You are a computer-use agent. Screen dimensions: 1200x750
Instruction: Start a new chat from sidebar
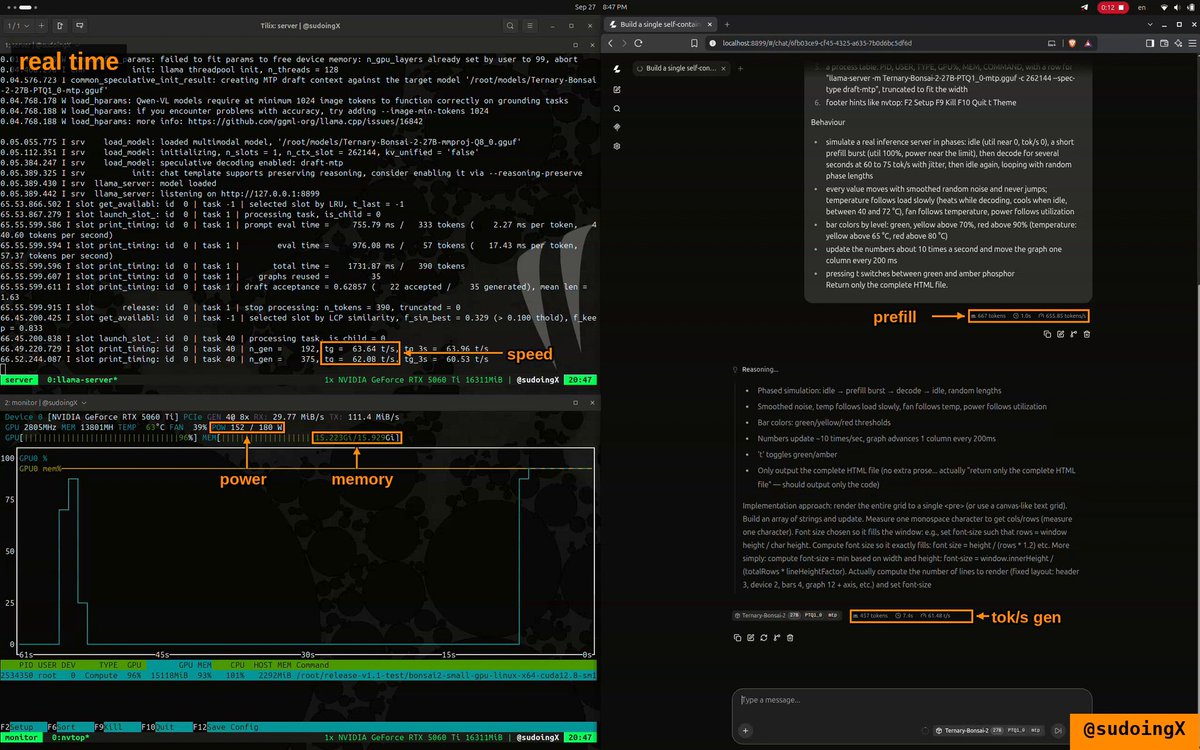coord(617,89)
